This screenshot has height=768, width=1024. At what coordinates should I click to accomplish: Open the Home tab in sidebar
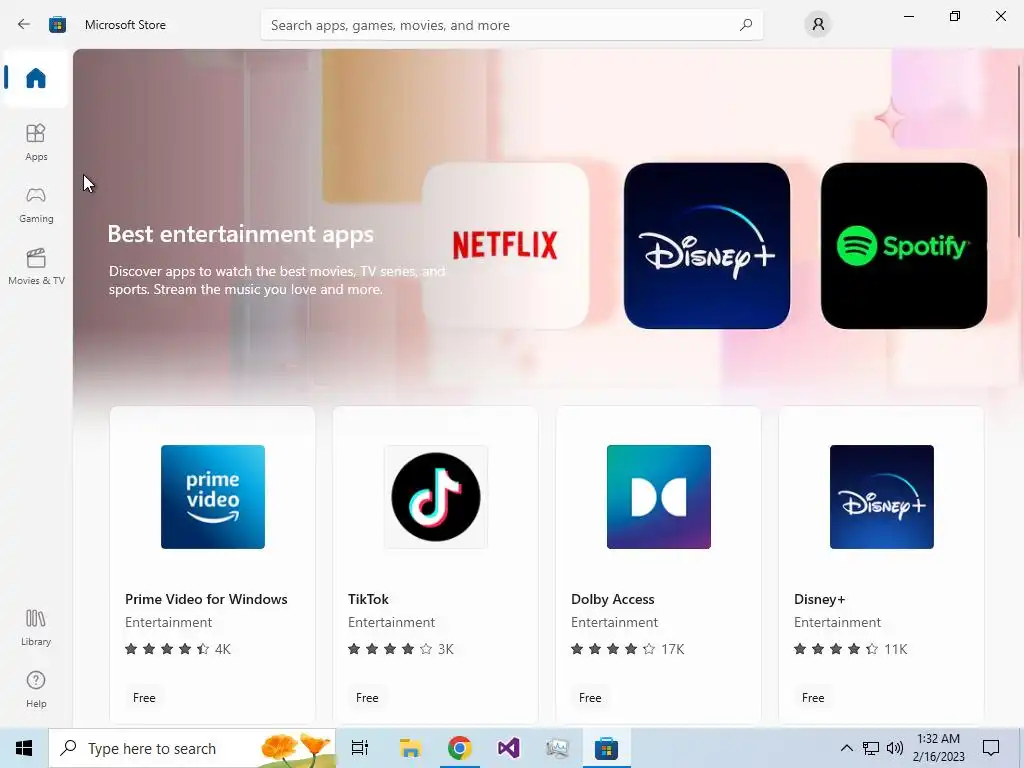tap(36, 78)
